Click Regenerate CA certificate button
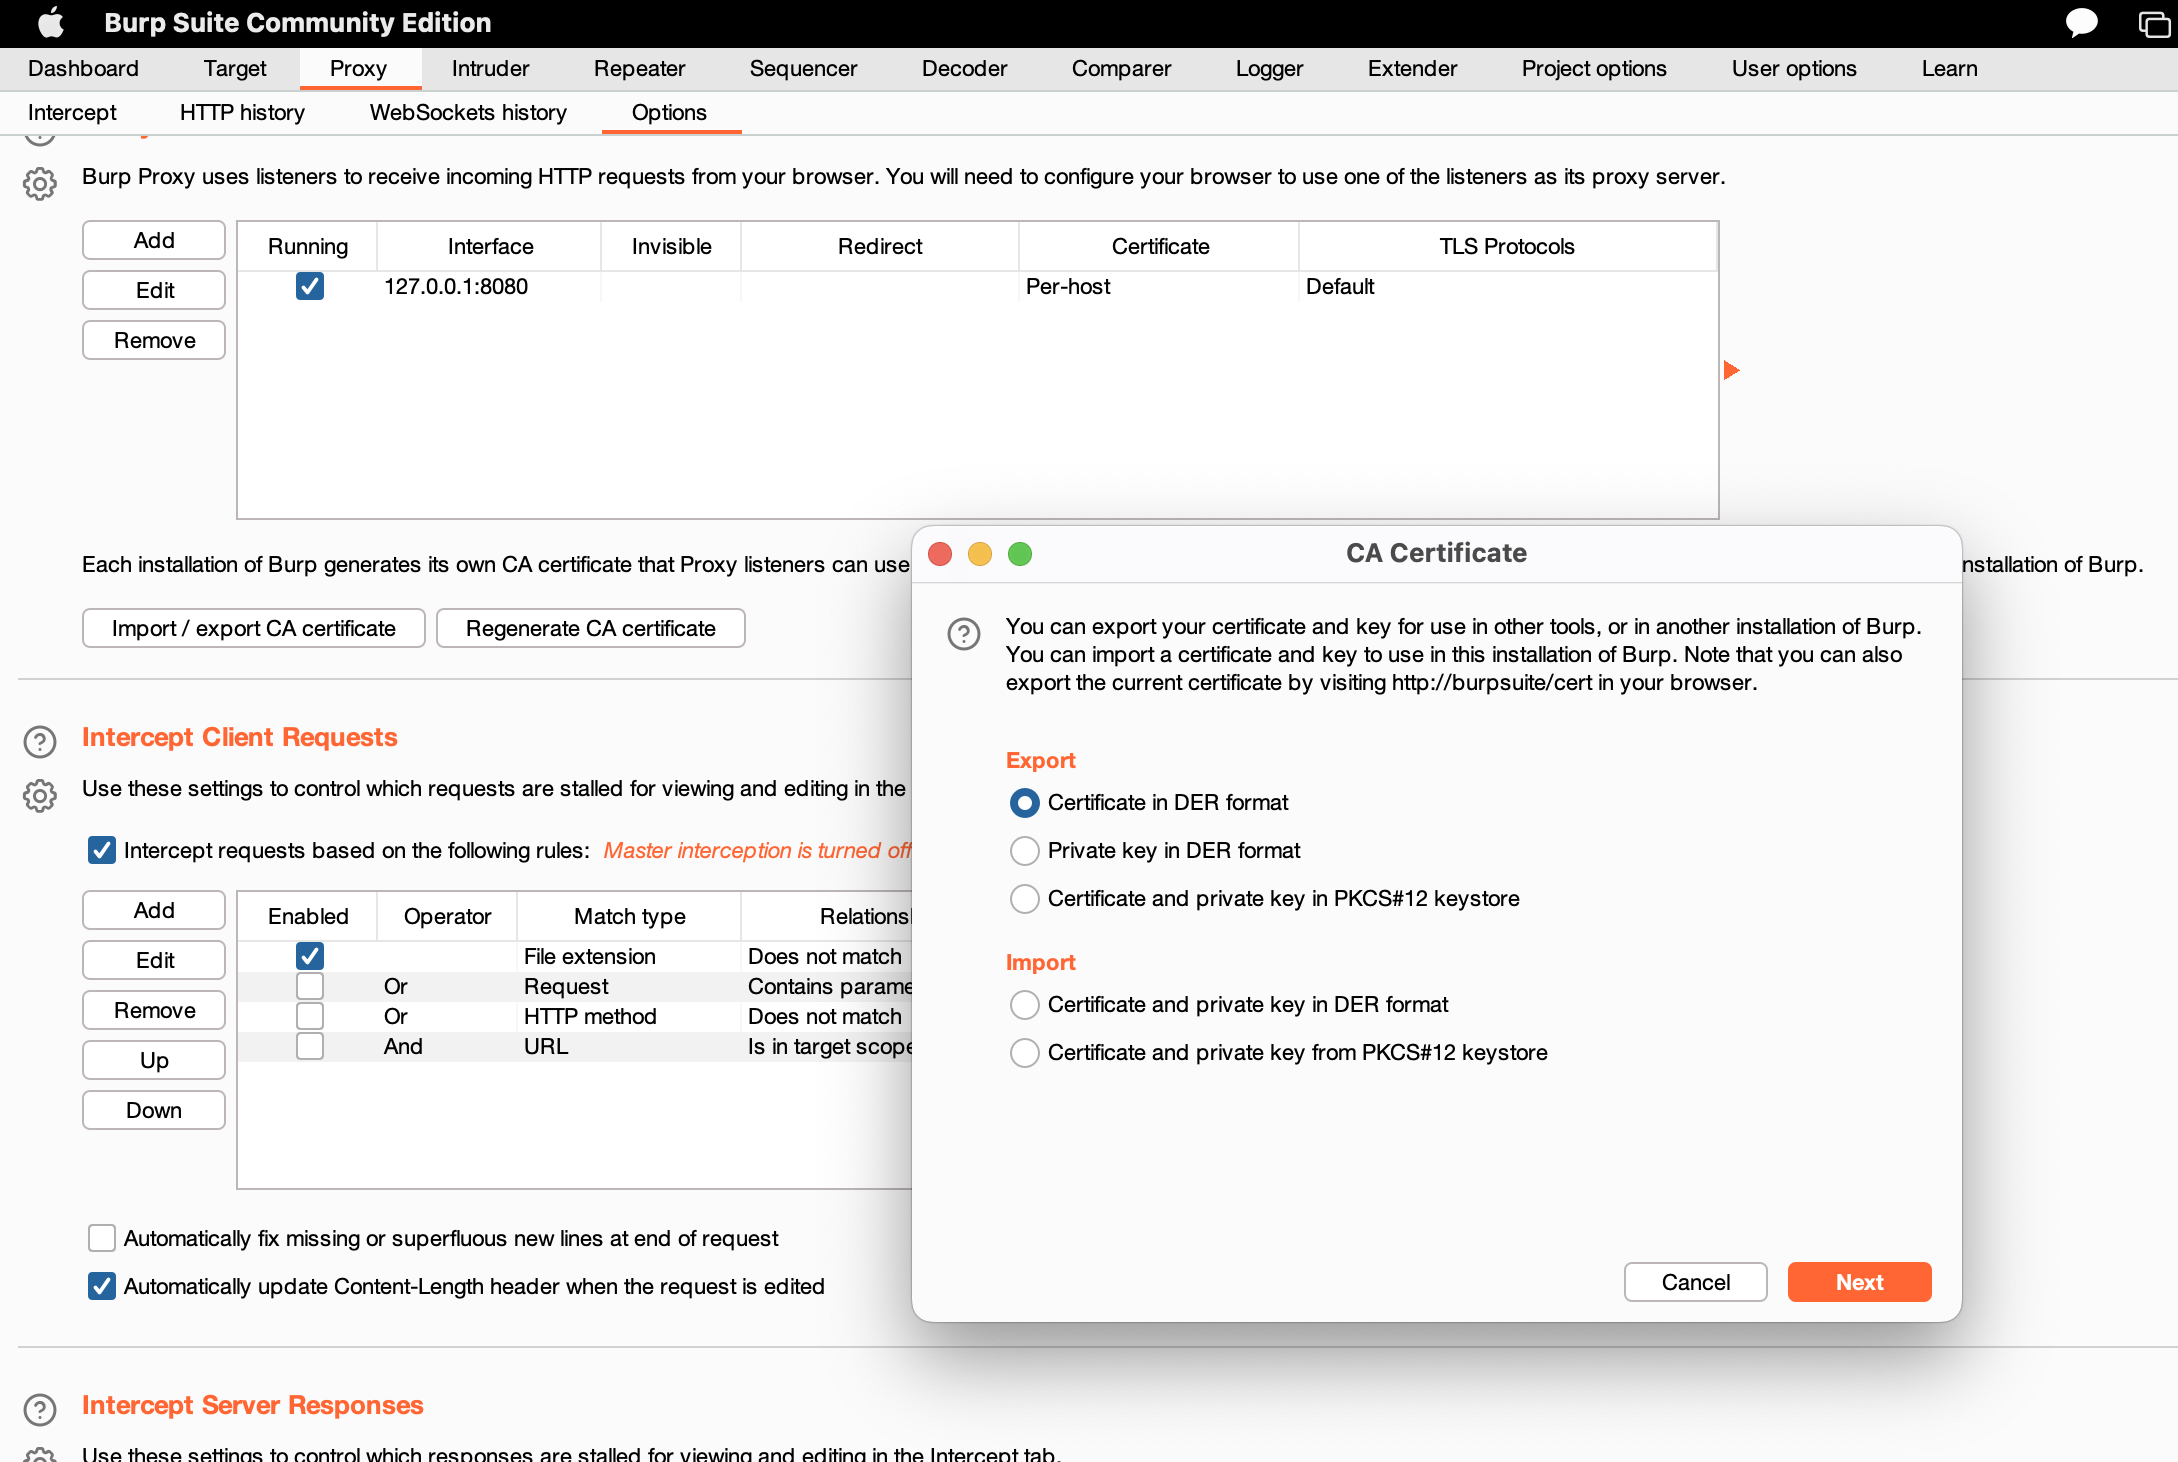2178x1462 pixels. [590, 629]
